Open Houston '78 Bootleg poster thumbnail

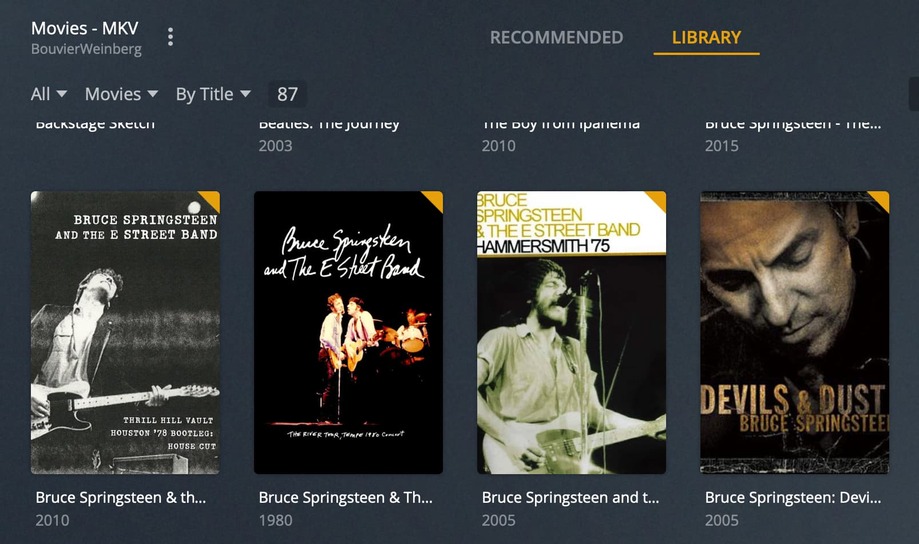coord(125,332)
